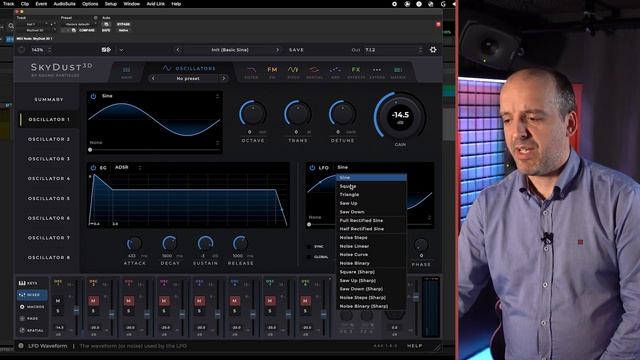The height and width of the screenshot is (360, 640).
Task: Open the FM tab icon
Action: click(x=272, y=69)
